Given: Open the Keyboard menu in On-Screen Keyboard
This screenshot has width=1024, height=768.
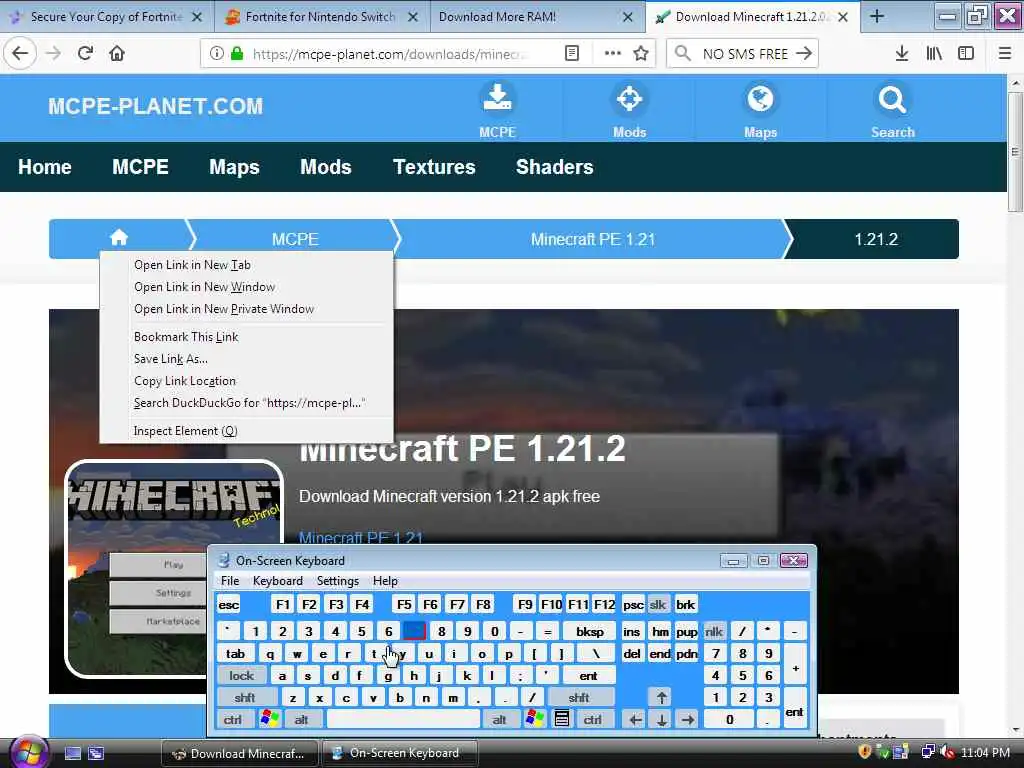Looking at the screenshot, I should (278, 581).
